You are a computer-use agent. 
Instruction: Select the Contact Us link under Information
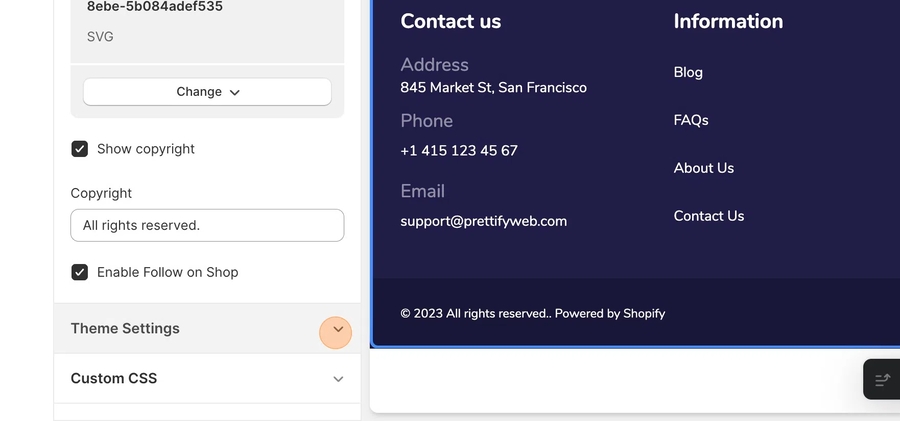click(709, 216)
